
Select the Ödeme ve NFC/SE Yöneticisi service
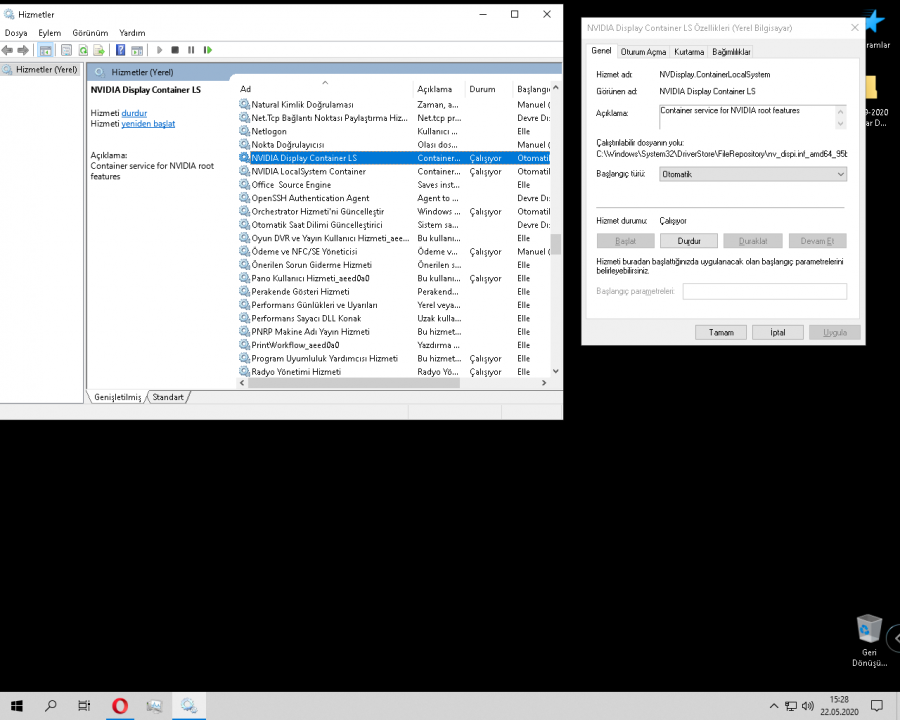pyautogui.click(x=394, y=251)
